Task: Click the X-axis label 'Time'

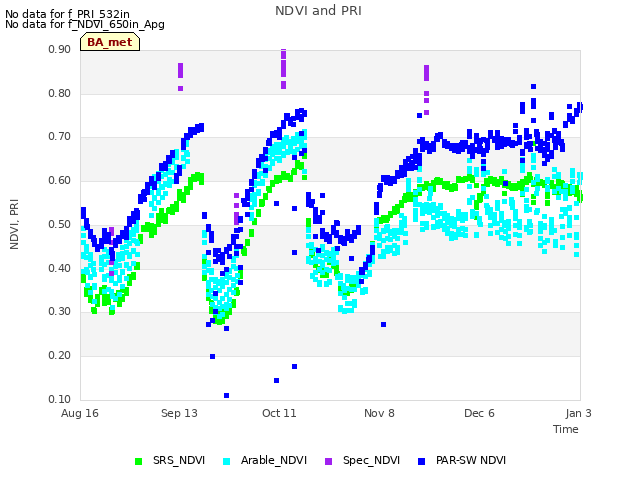Action: point(566,429)
